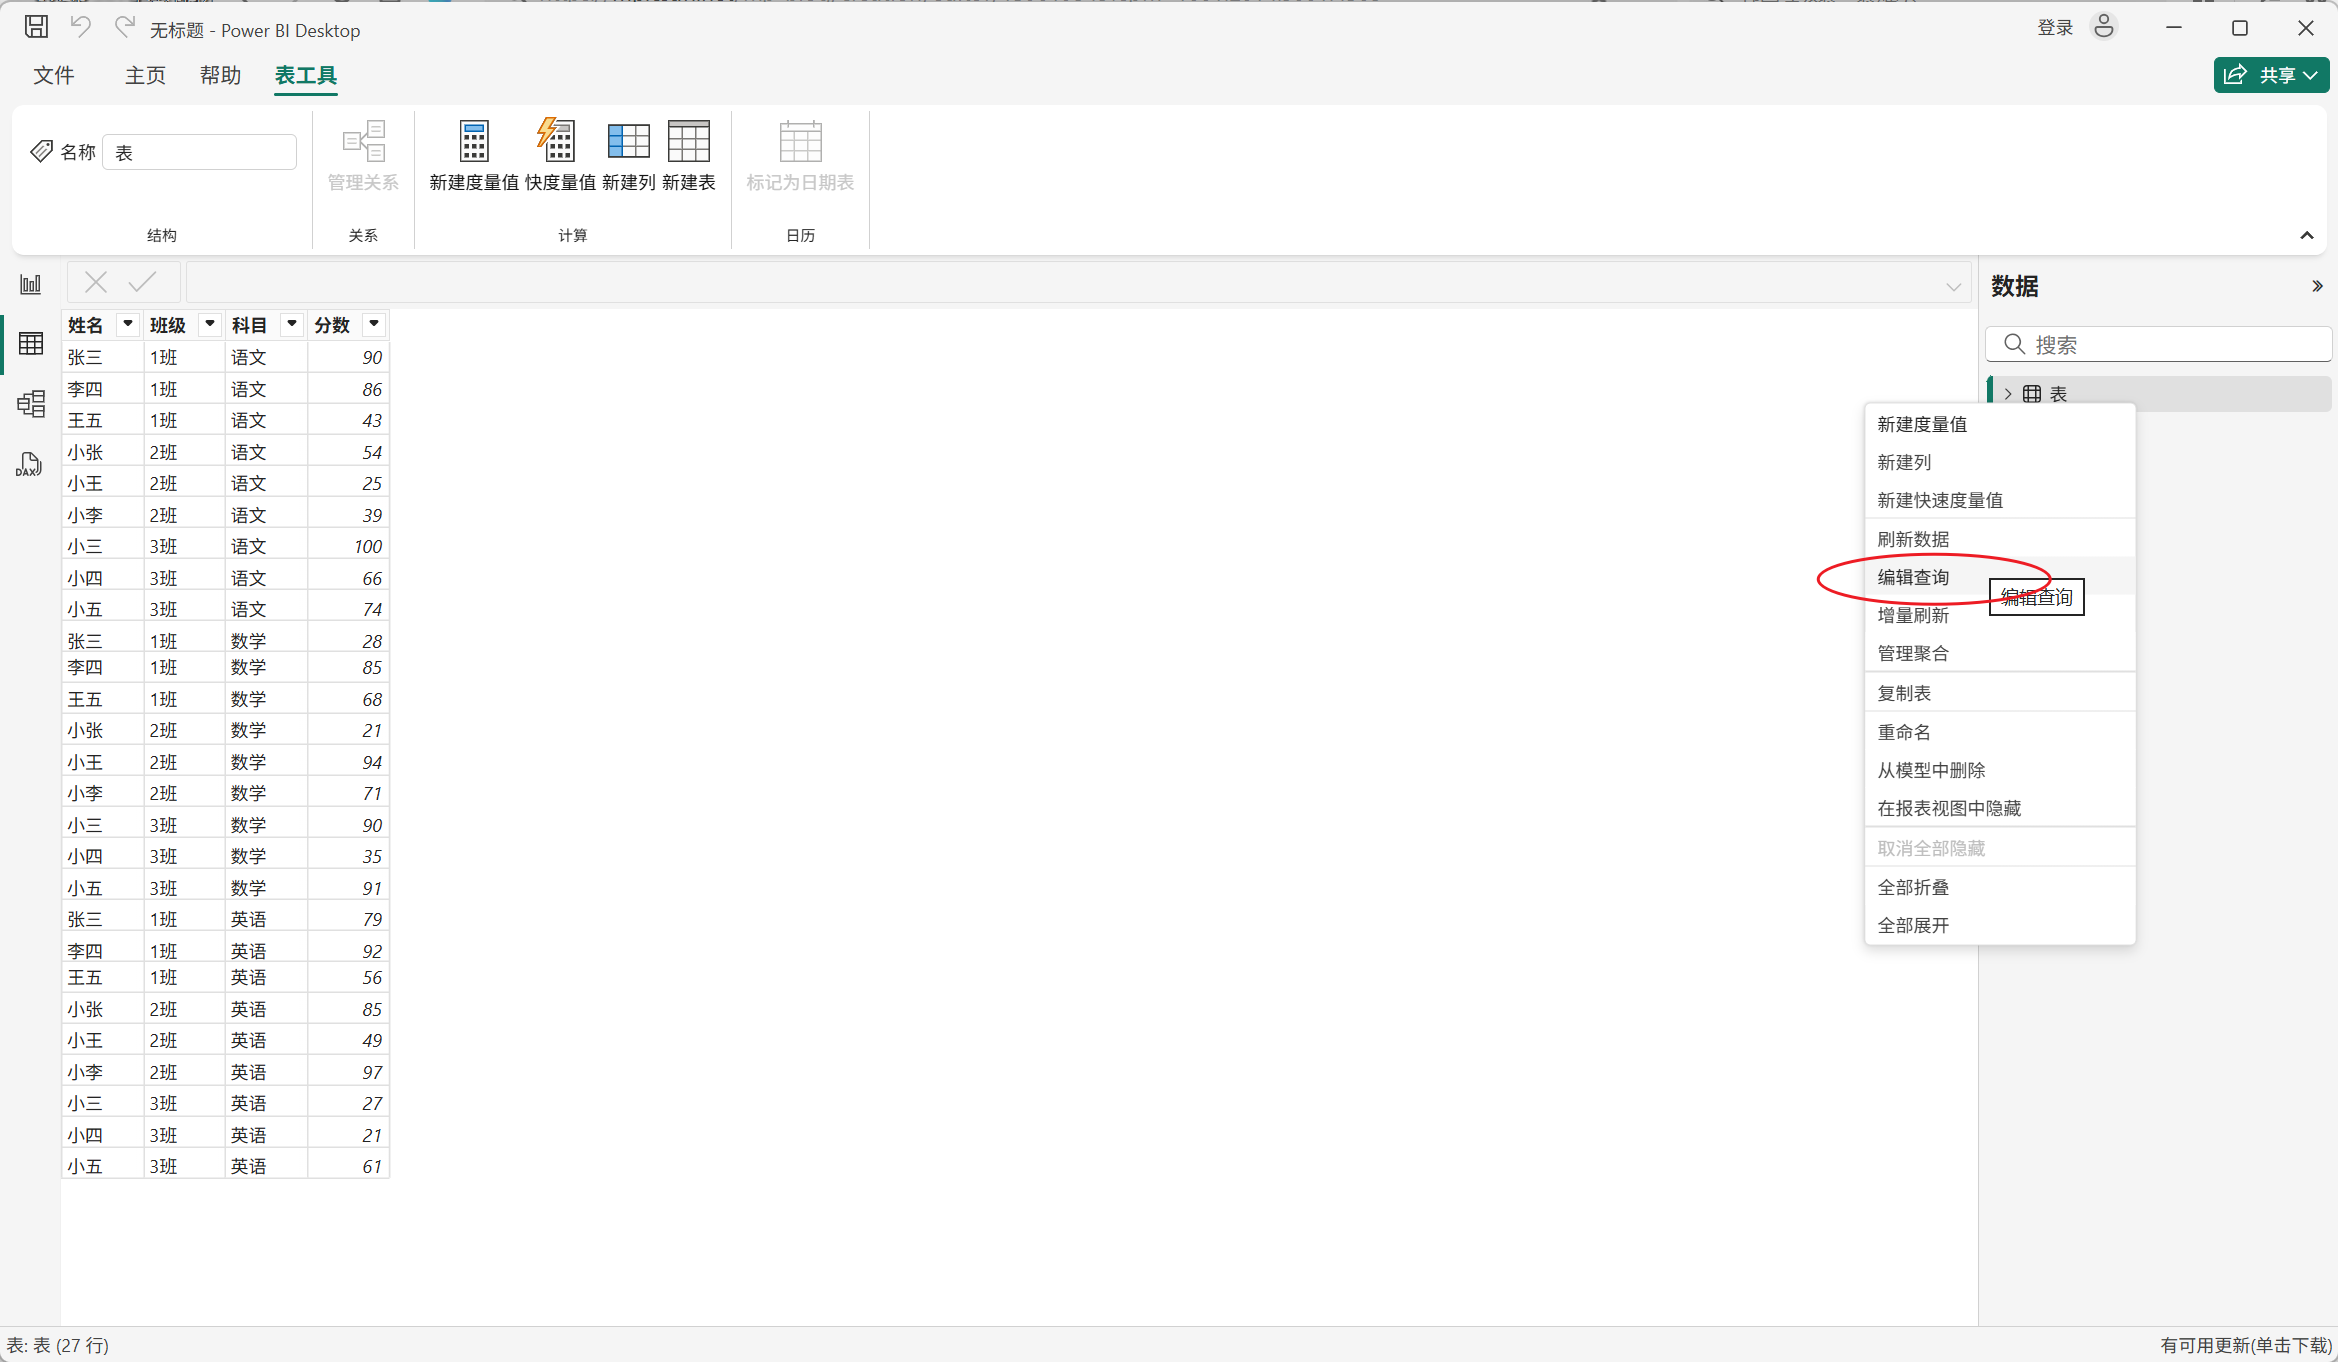Screen dimensions: 2338x1362
Task: Click the New Table (新建表) icon
Action: coord(688,143)
